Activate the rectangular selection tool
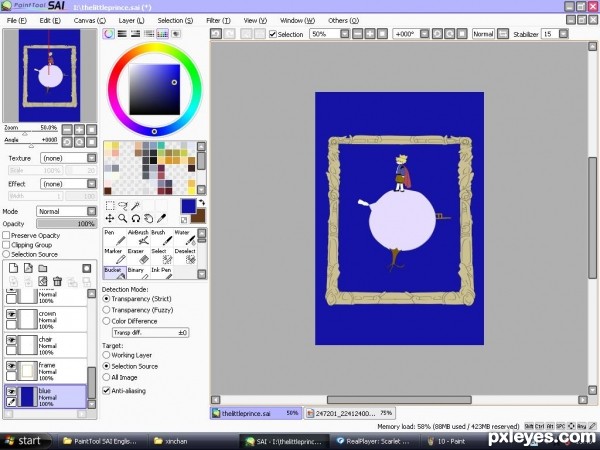Screen dimensions: 600x450 110,206
